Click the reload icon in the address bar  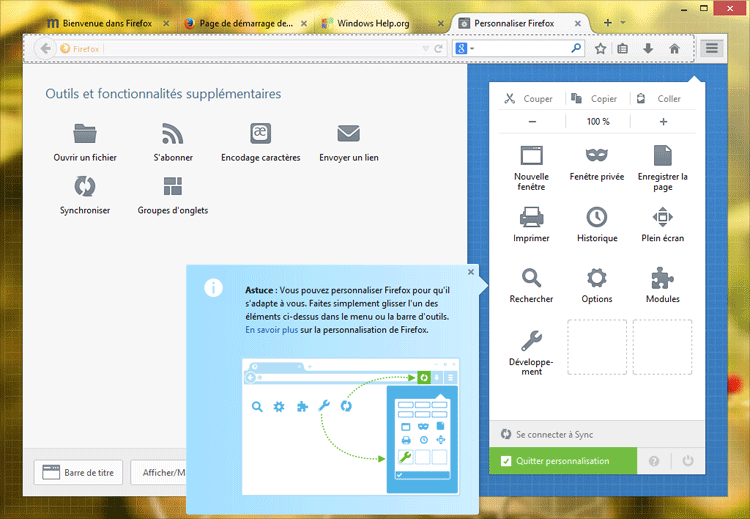pyautogui.click(x=438, y=48)
